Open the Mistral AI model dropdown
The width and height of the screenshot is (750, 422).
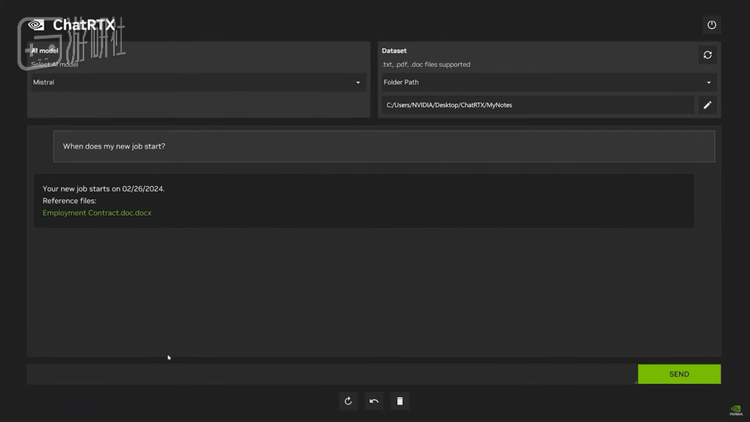pyautogui.click(x=198, y=82)
